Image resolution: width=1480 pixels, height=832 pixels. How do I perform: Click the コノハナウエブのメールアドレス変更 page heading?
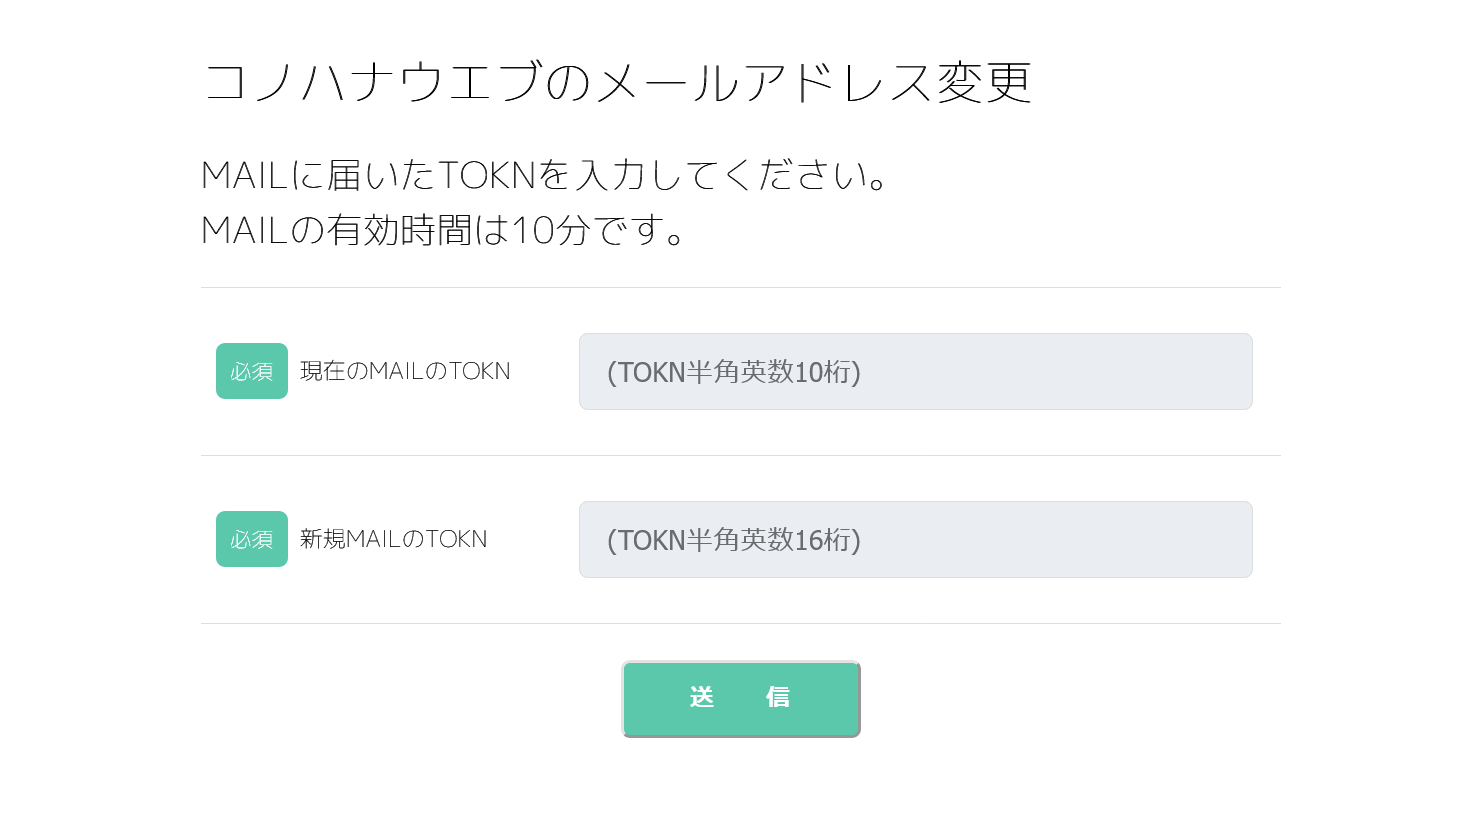(616, 82)
